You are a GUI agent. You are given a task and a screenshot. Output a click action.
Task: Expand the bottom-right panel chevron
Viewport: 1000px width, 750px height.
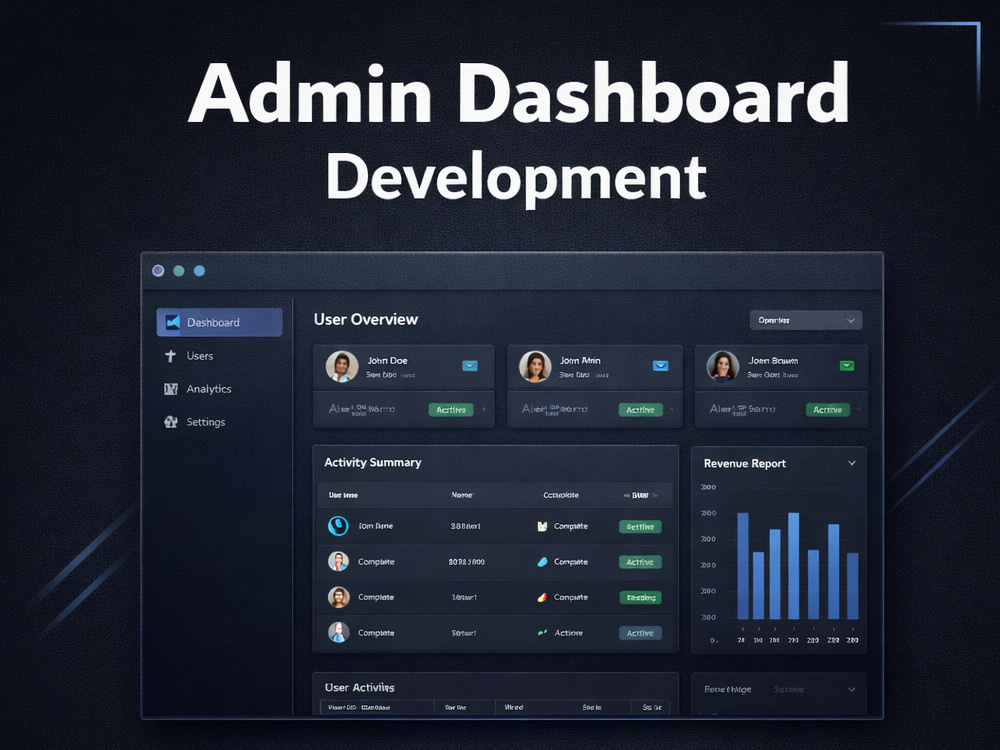[852, 689]
